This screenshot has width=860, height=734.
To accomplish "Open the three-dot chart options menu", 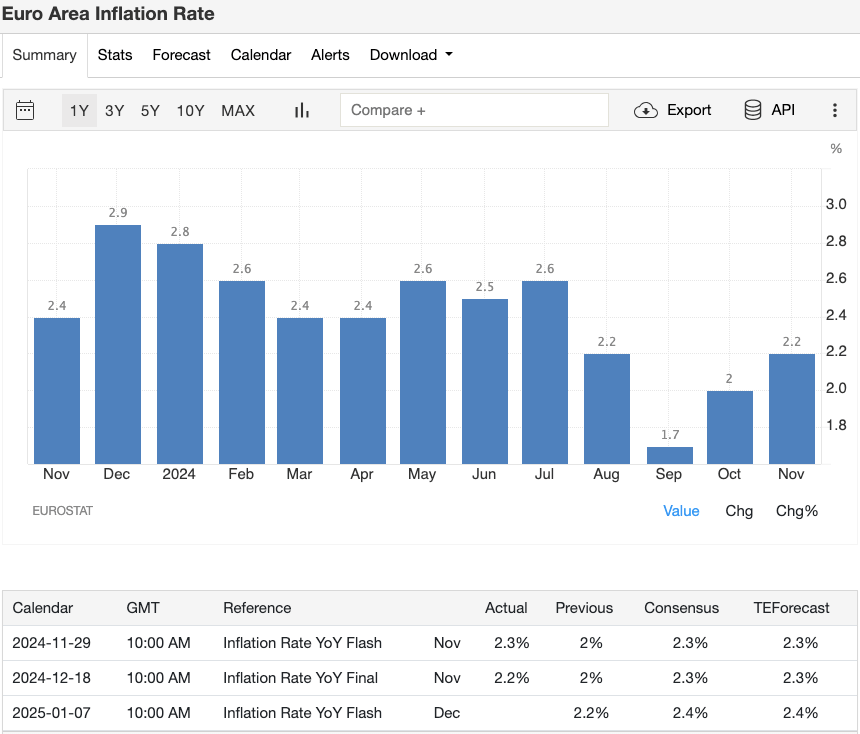I will pos(835,110).
